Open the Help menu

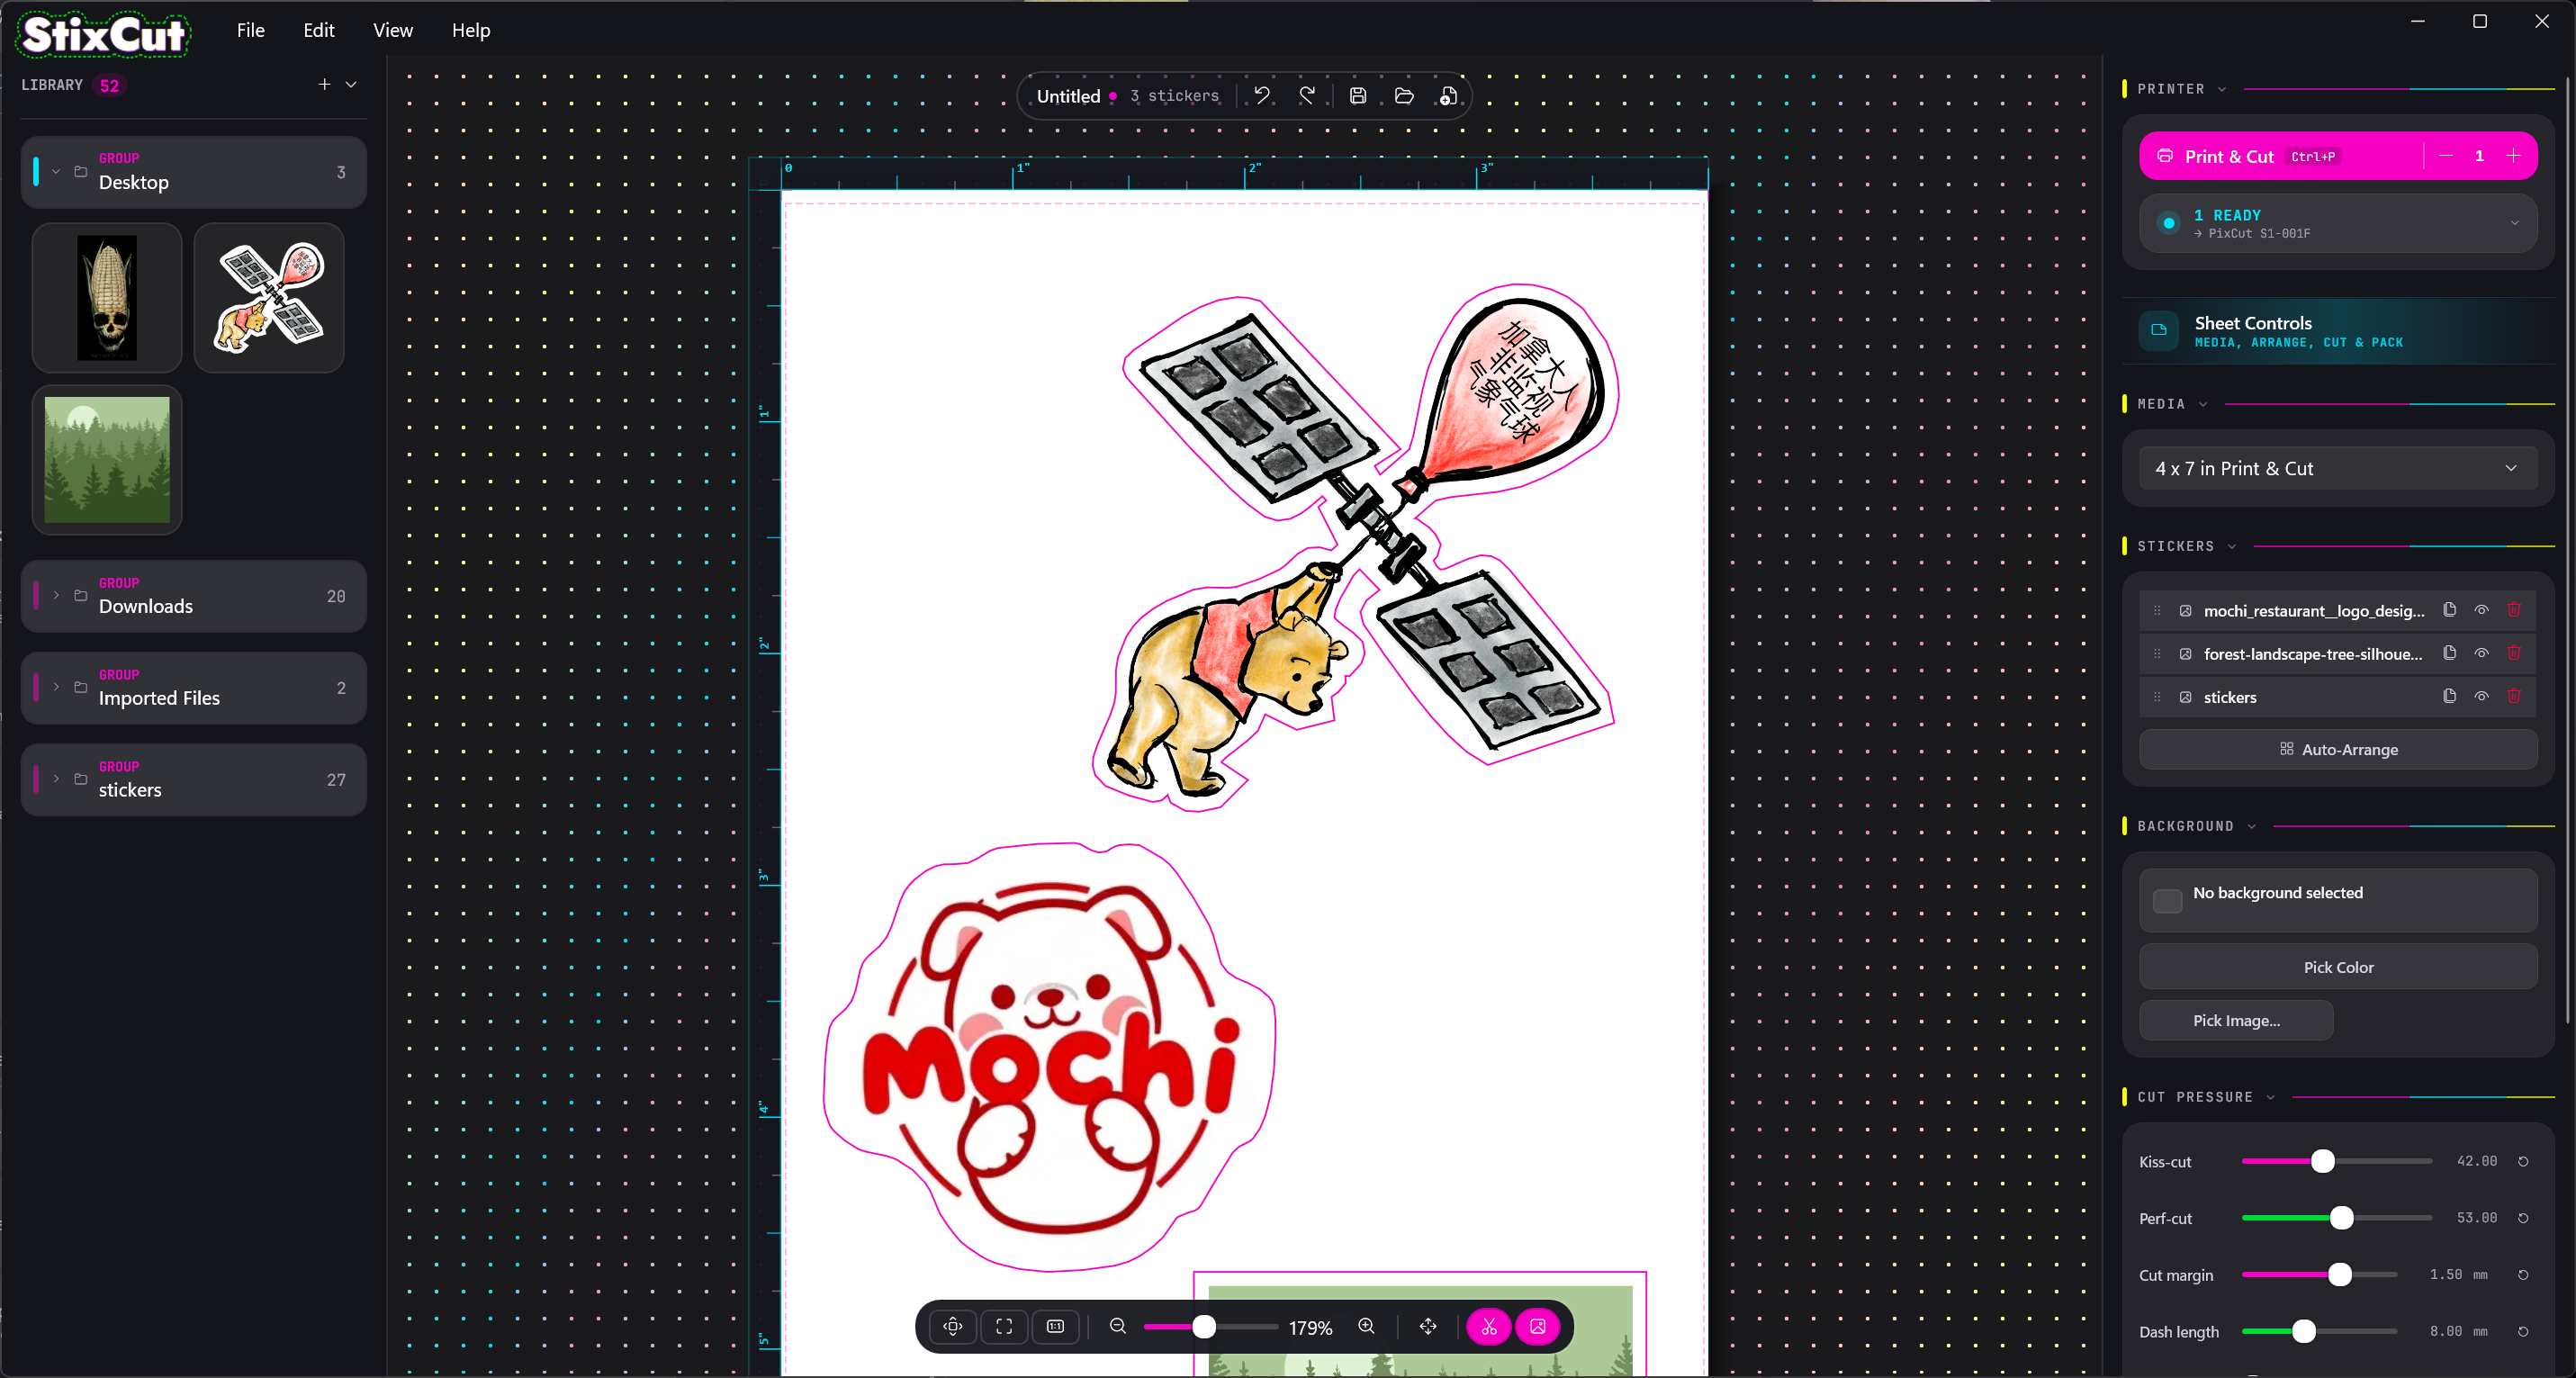[470, 30]
